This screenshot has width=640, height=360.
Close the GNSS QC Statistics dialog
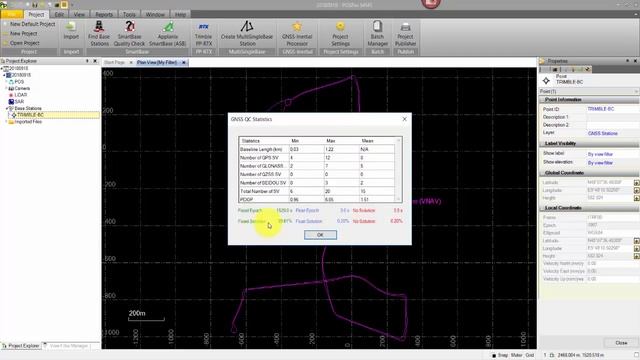click(x=404, y=119)
